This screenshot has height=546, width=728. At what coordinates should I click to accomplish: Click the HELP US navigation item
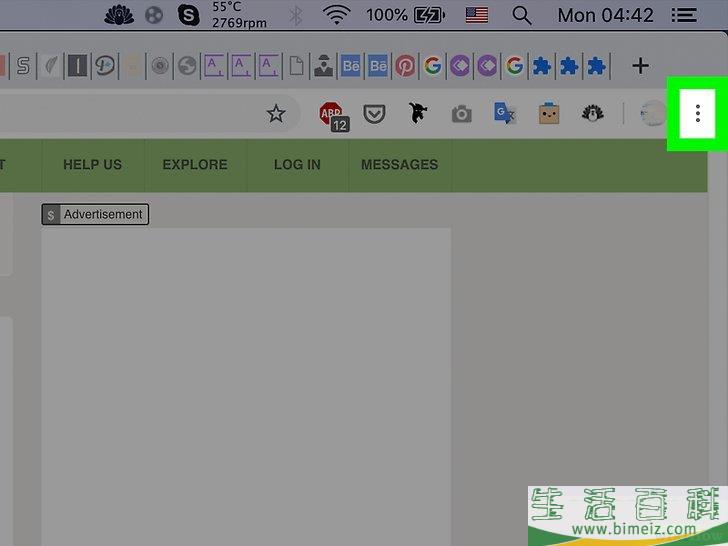tap(92, 165)
